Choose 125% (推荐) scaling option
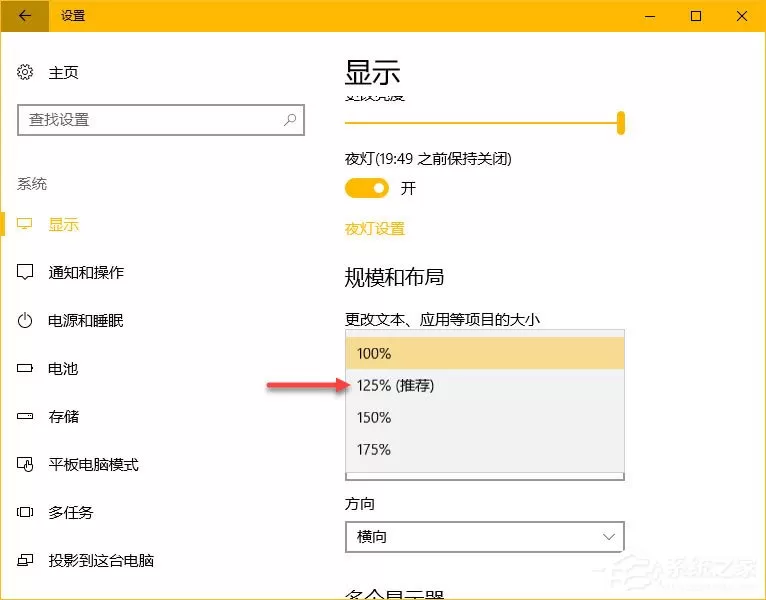 pos(485,386)
